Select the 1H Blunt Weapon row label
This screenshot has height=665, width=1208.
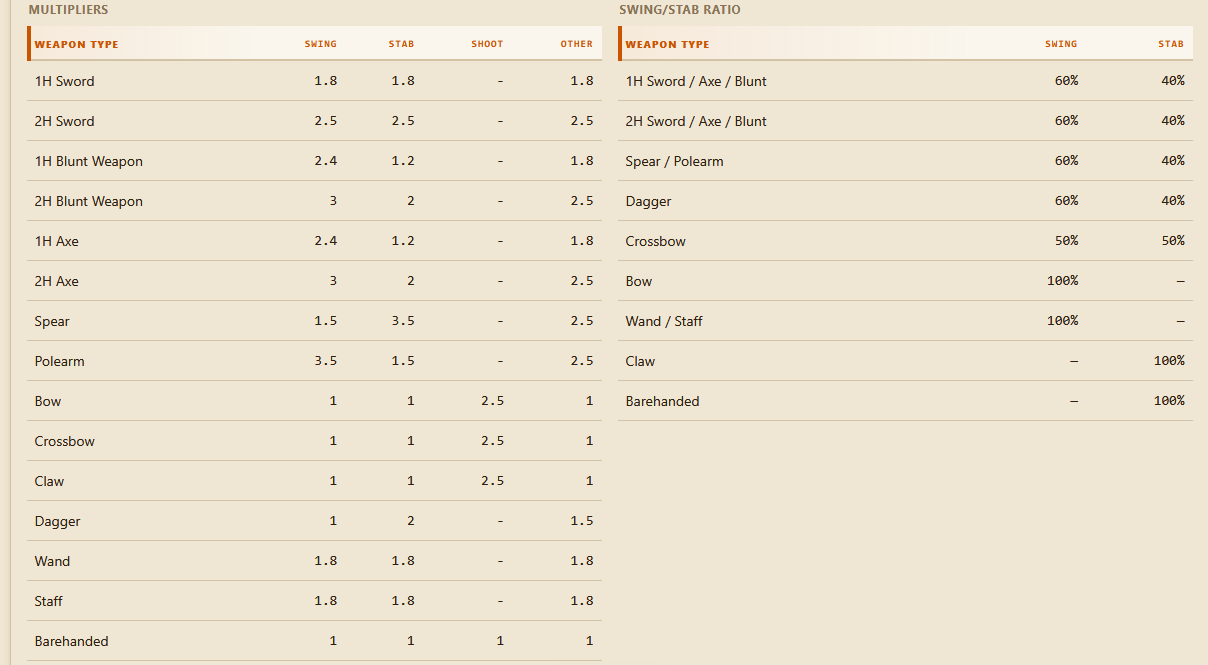point(88,161)
